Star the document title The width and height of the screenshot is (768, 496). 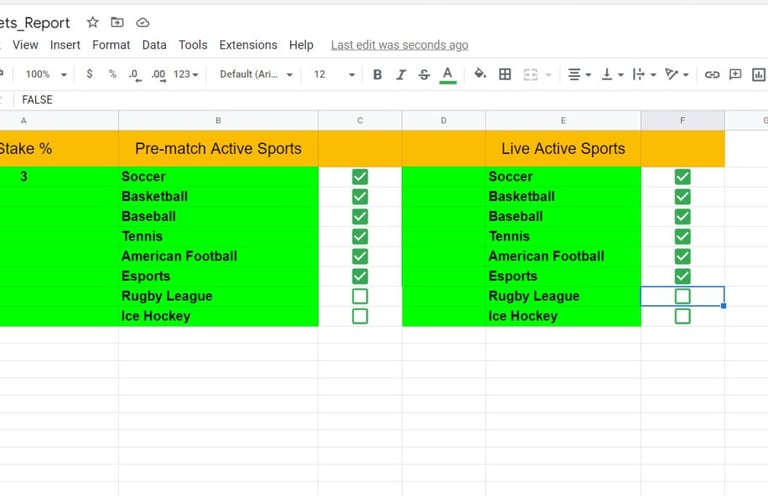click(93, 22)
